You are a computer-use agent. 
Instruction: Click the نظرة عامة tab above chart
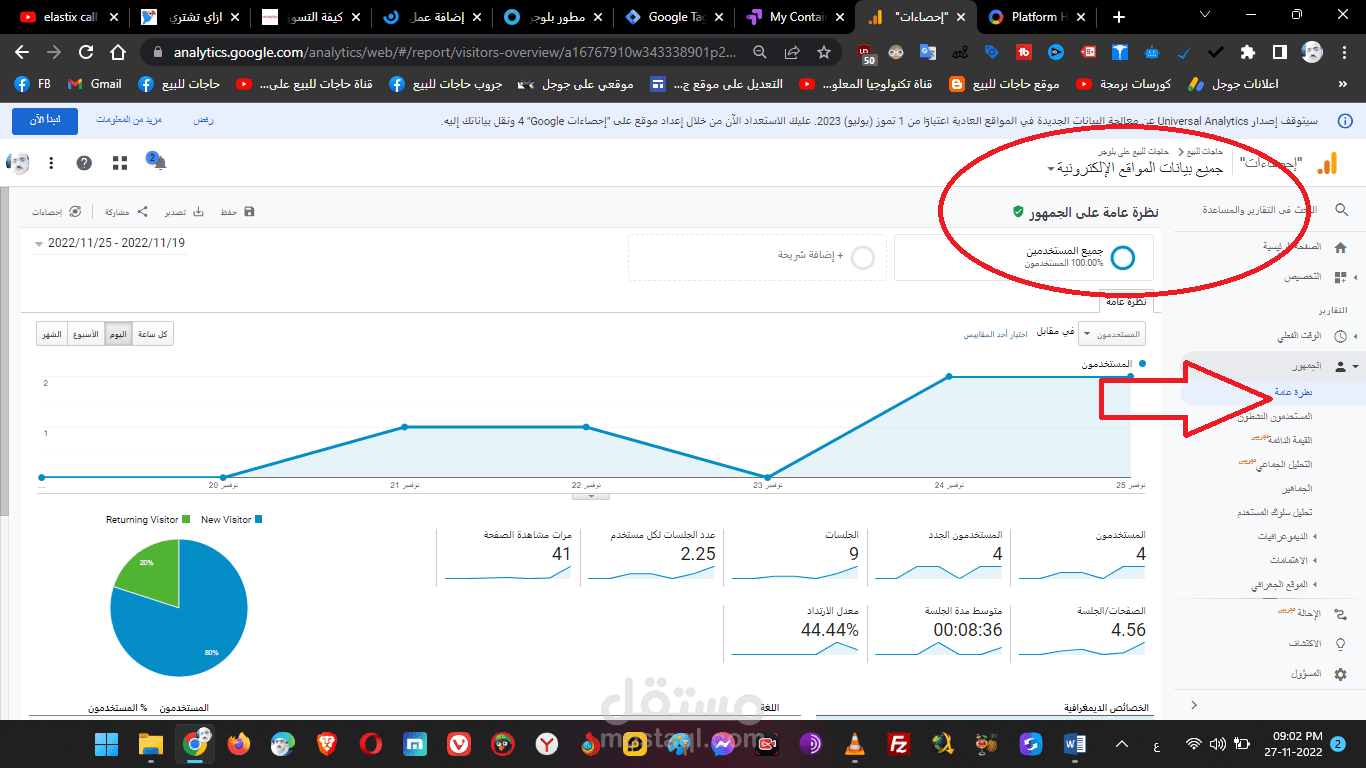pyautogui.click(x=1126, y=302)
